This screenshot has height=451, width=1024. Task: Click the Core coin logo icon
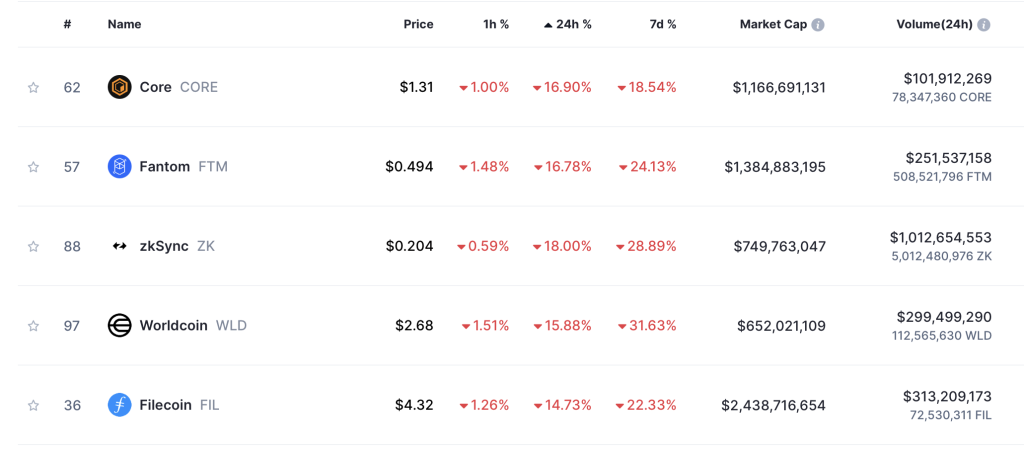point(120,87)
